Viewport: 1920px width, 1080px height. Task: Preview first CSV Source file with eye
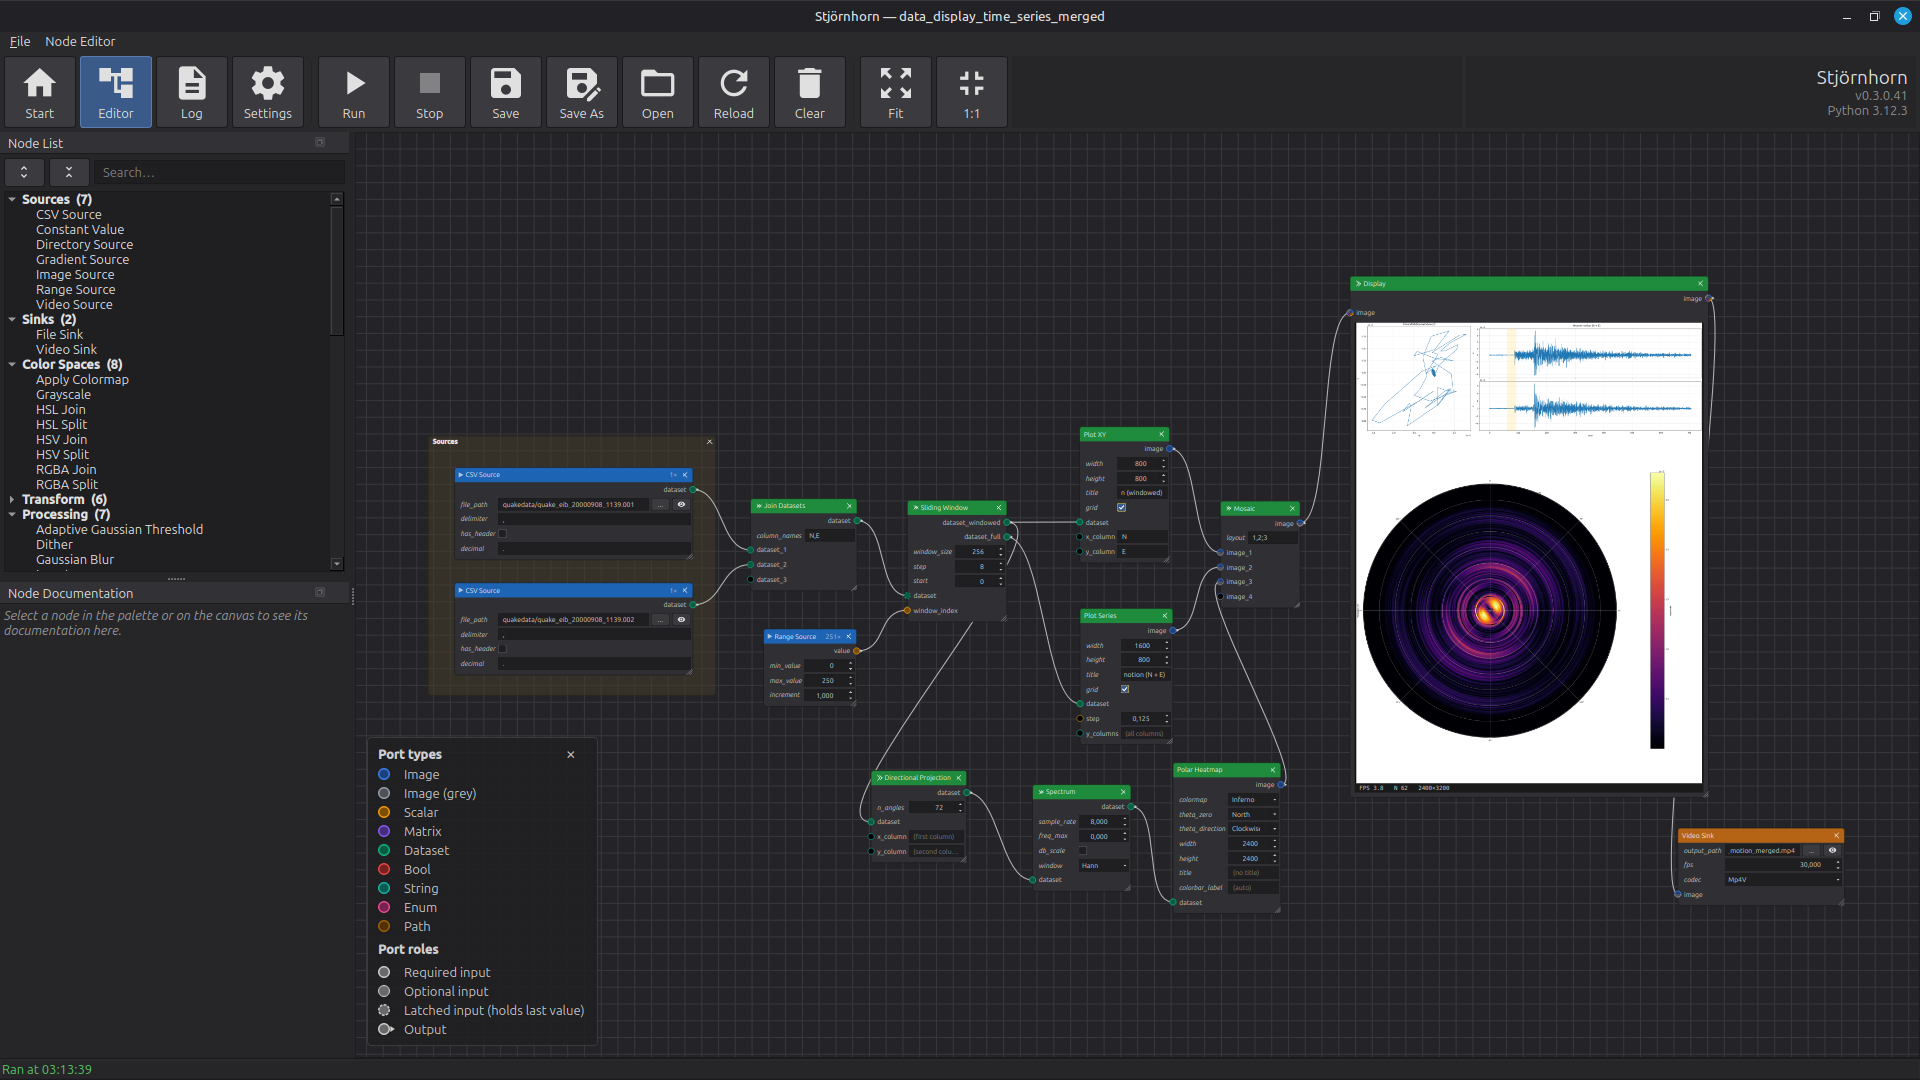[x=681, y=505]
